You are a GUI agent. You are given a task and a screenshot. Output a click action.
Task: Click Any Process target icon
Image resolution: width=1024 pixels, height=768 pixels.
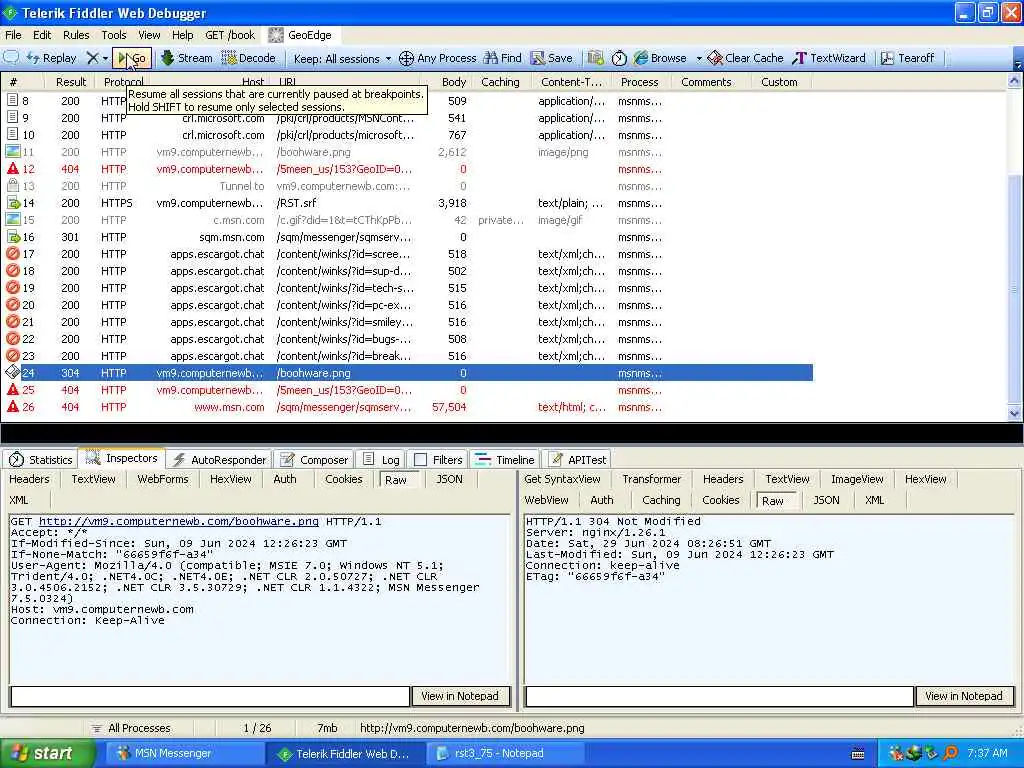tap(406, 58)
